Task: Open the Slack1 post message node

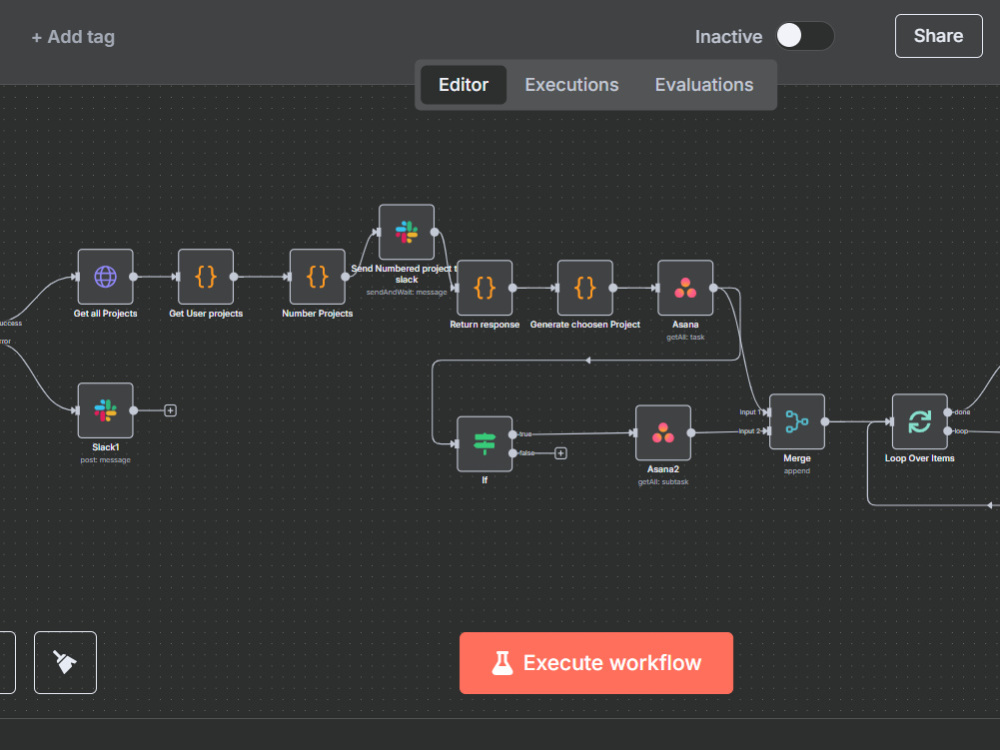Action: coord(105,411)
